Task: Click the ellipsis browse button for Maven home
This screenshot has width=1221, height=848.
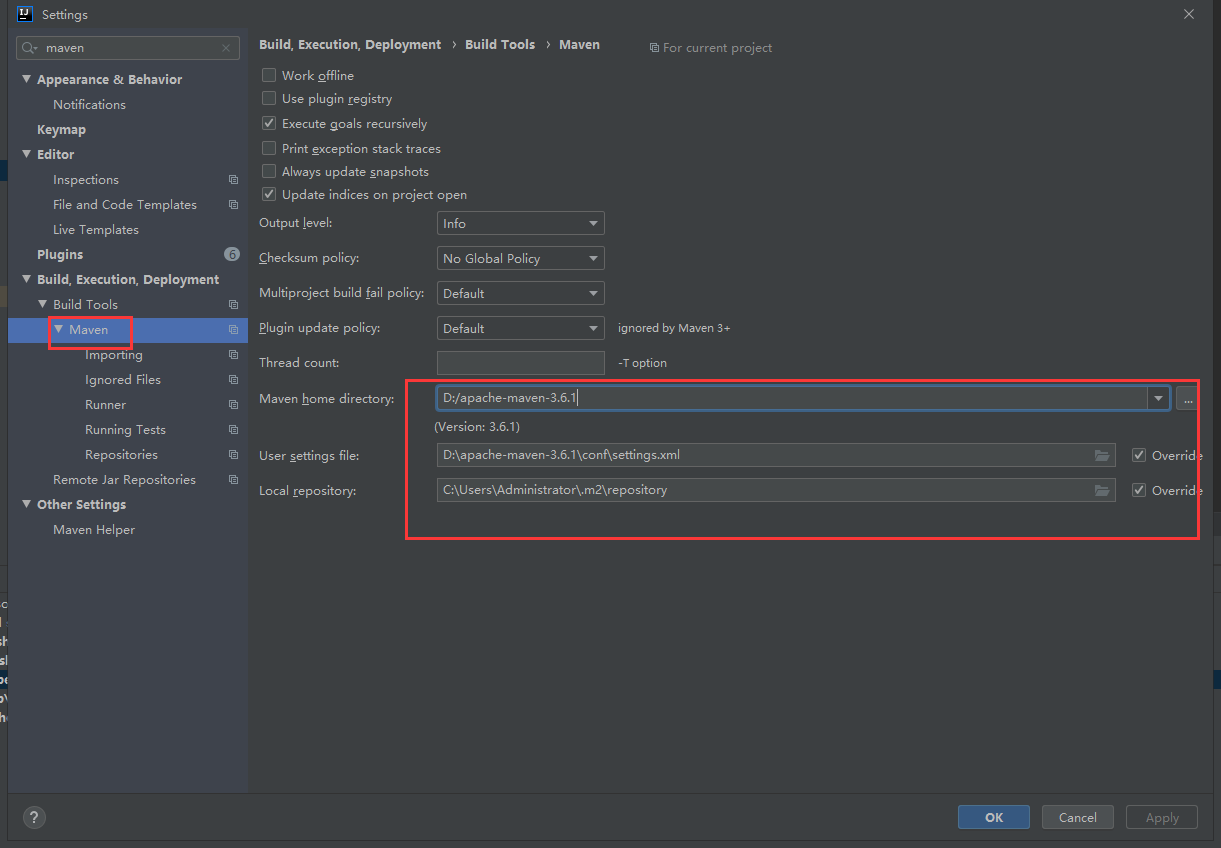Action: [1187, 398]
